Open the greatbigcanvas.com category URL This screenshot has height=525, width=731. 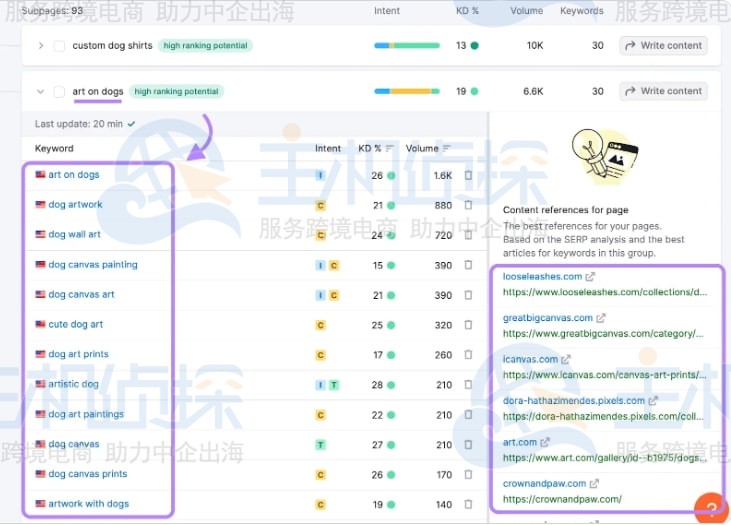coord(603,334)
